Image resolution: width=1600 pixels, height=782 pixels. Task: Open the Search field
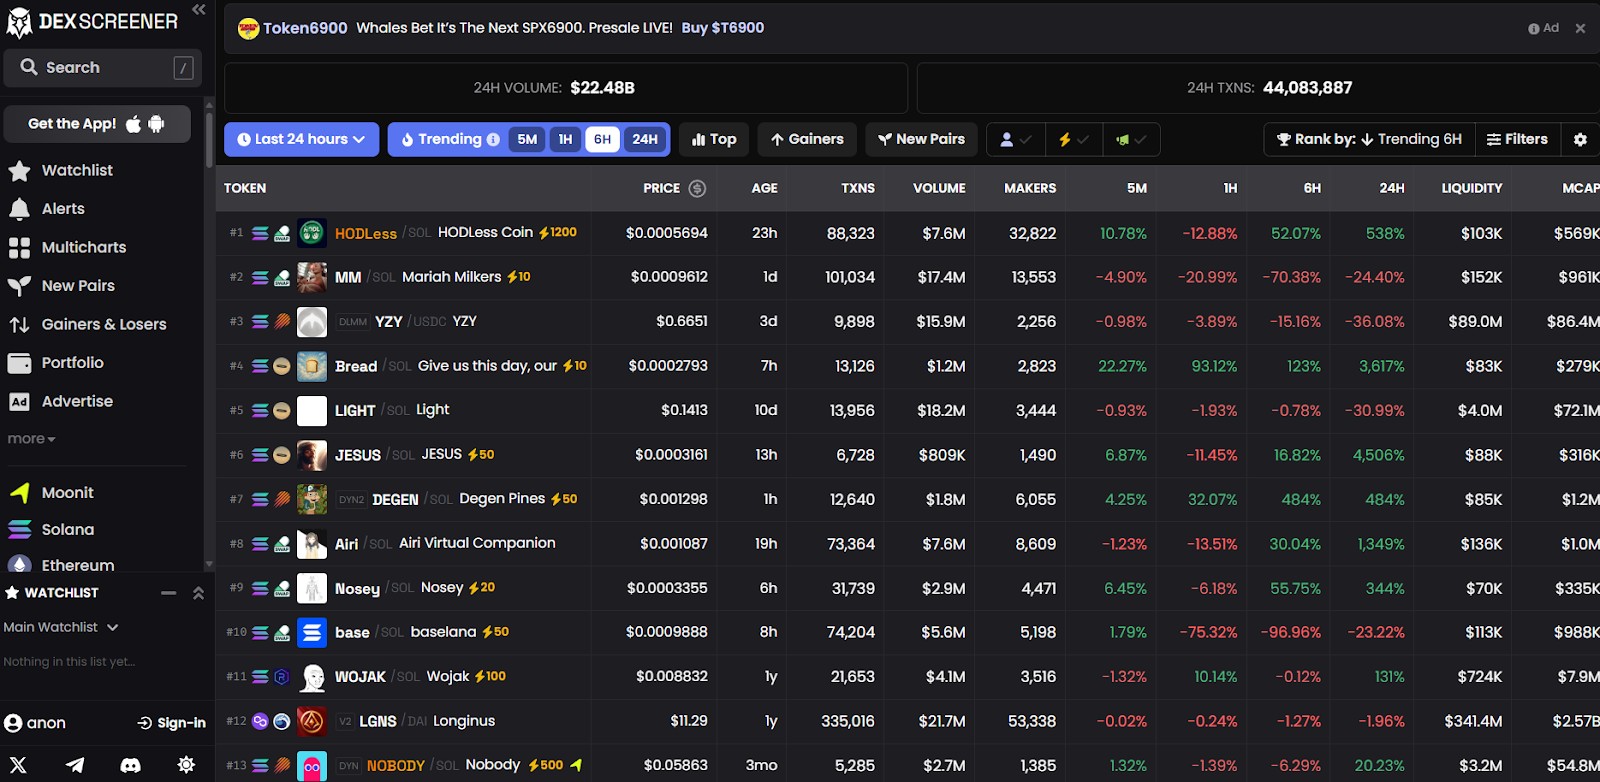(x=103, y=67)
